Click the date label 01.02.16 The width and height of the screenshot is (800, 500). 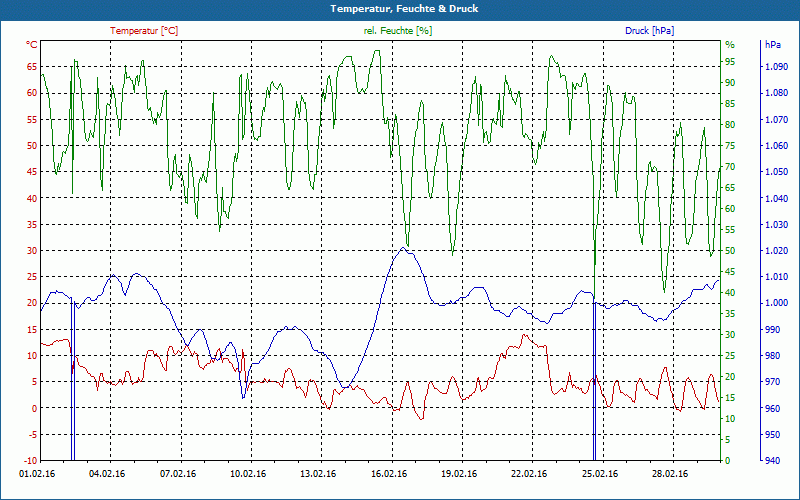point(37,474)
